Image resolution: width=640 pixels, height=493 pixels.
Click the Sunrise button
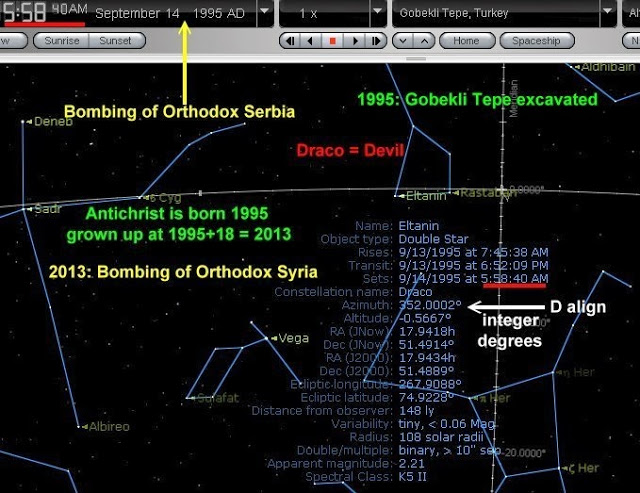pyautogui.click(x=62, y=41)
